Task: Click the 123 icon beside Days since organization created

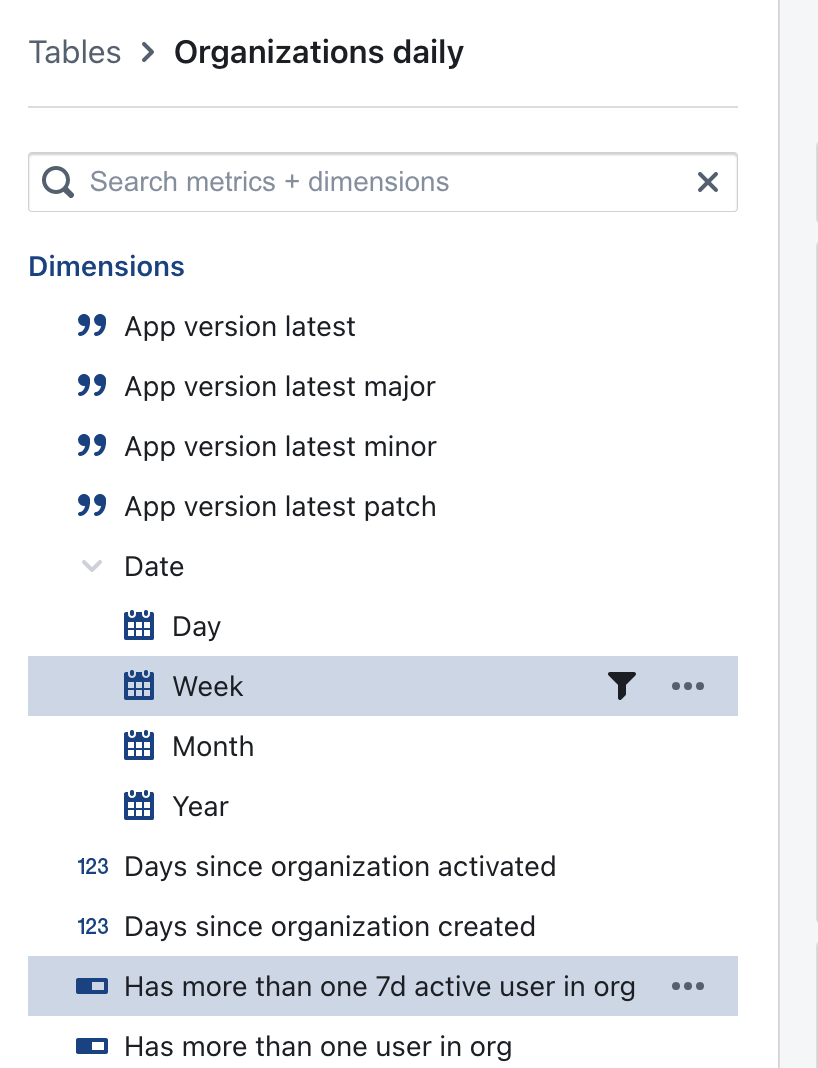Action: pos(91,926)
